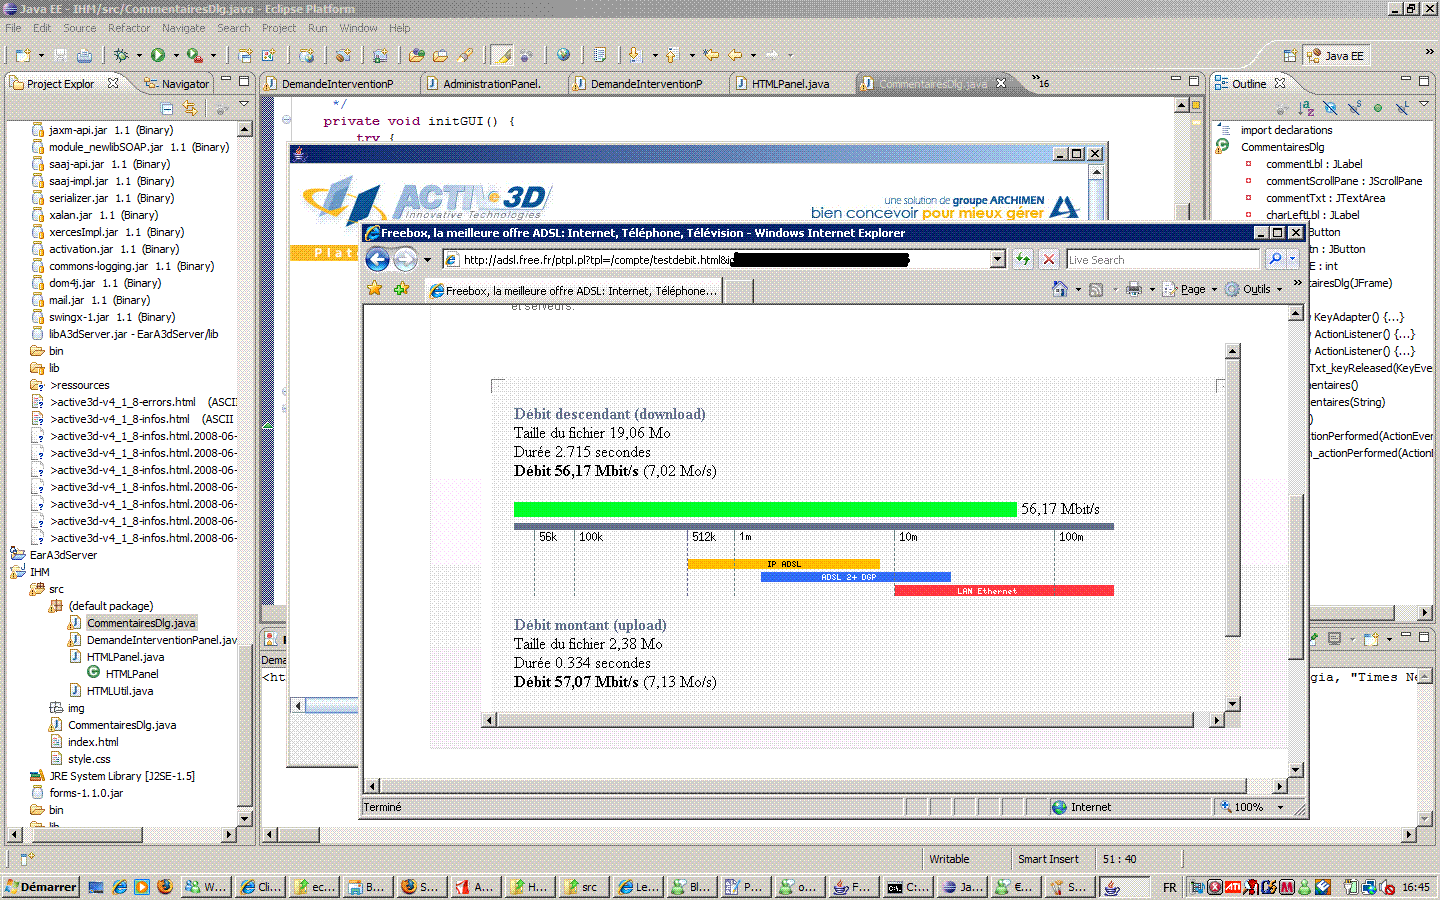Click the Project Explorer vertical scrollbar up arrow
Screen dimensions: 1440x900
coord(244,129)
